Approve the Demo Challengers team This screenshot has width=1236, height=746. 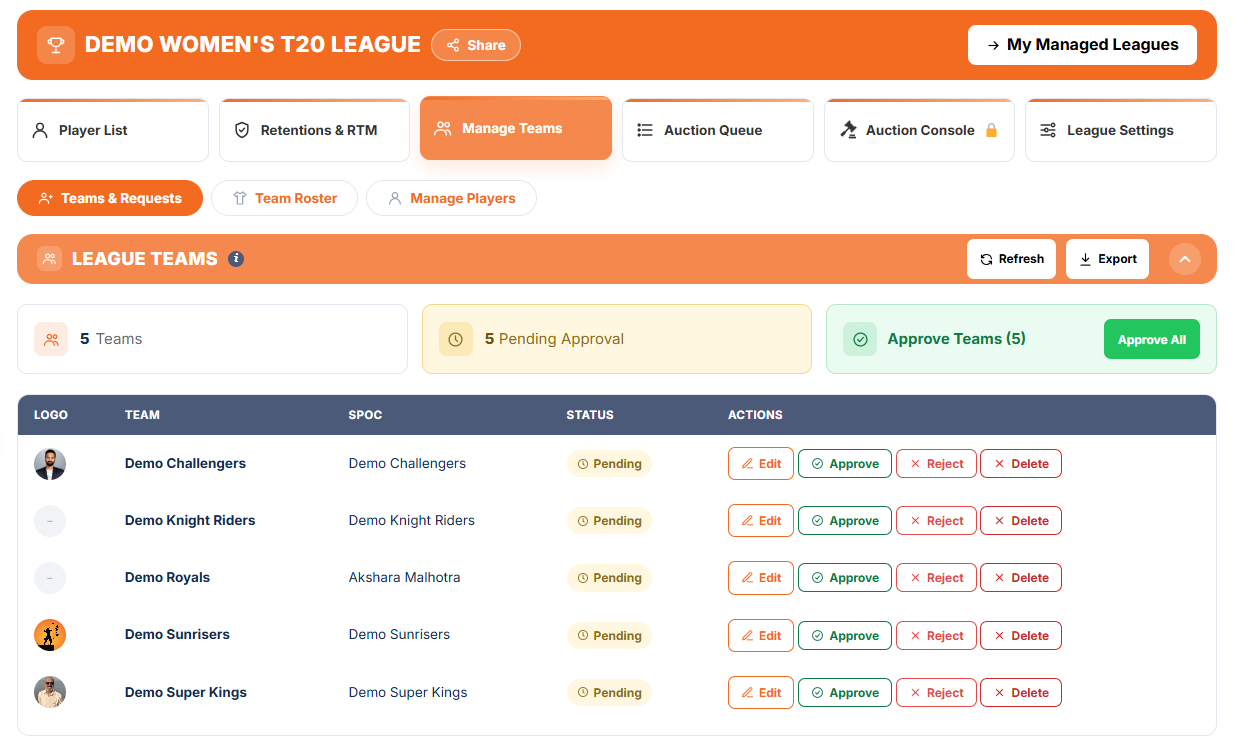pos(845,464)
